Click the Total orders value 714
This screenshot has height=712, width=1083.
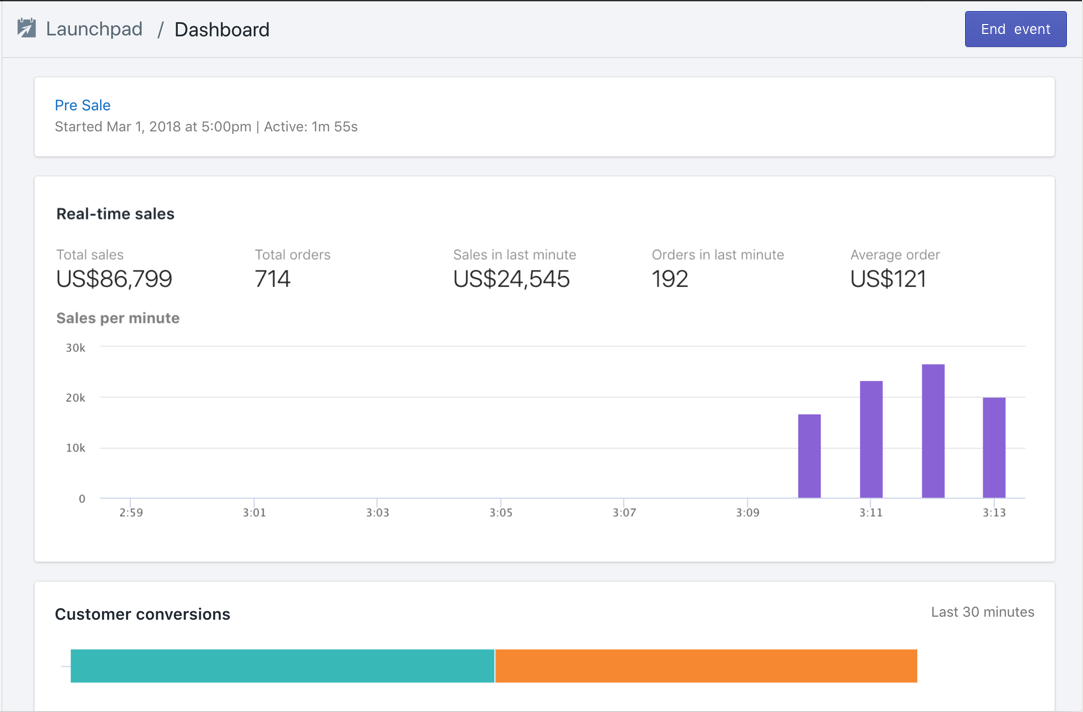click(272, 279)
